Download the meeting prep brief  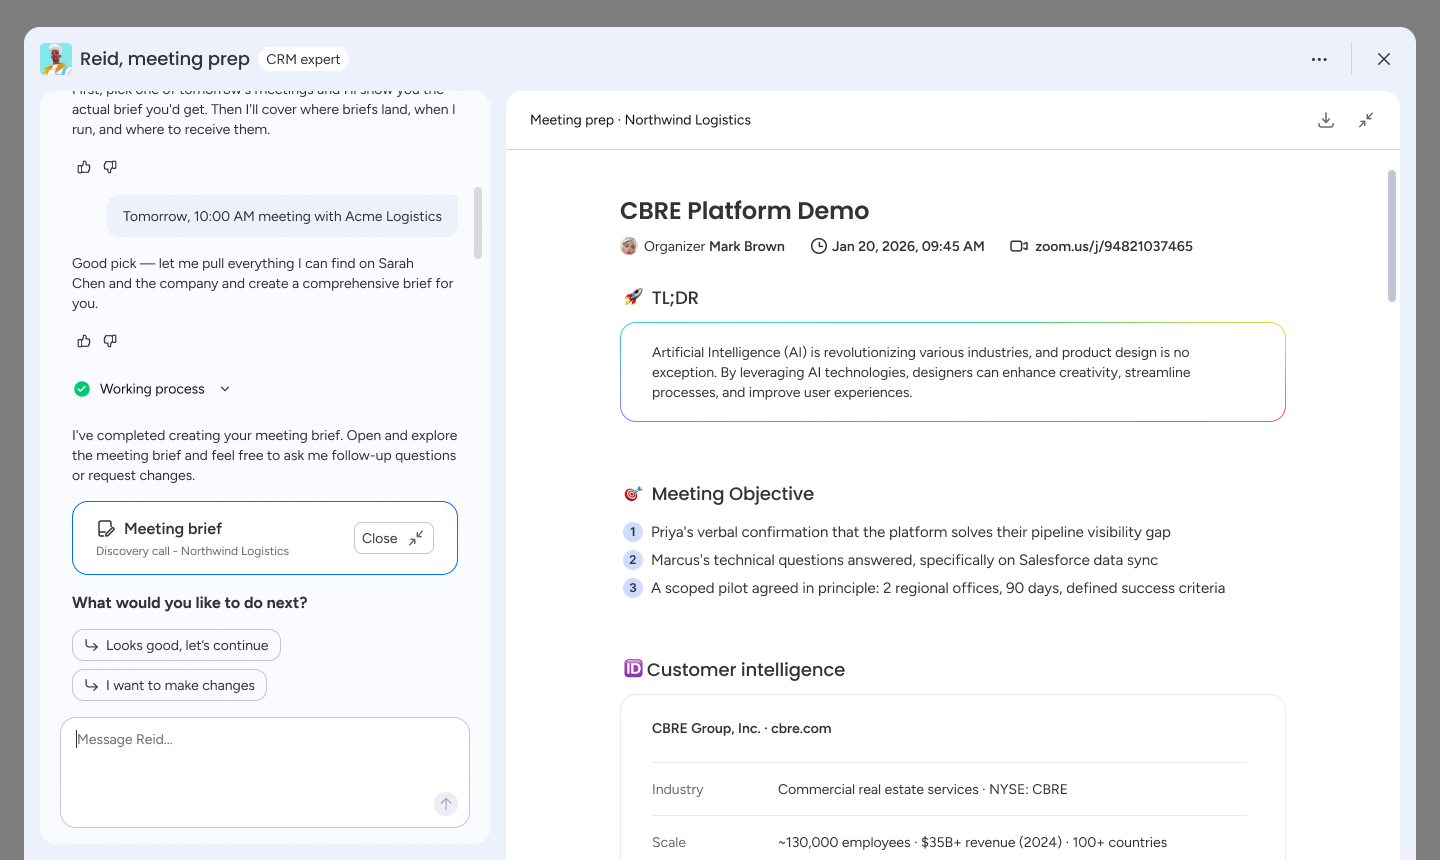[x=1326, y=120]
